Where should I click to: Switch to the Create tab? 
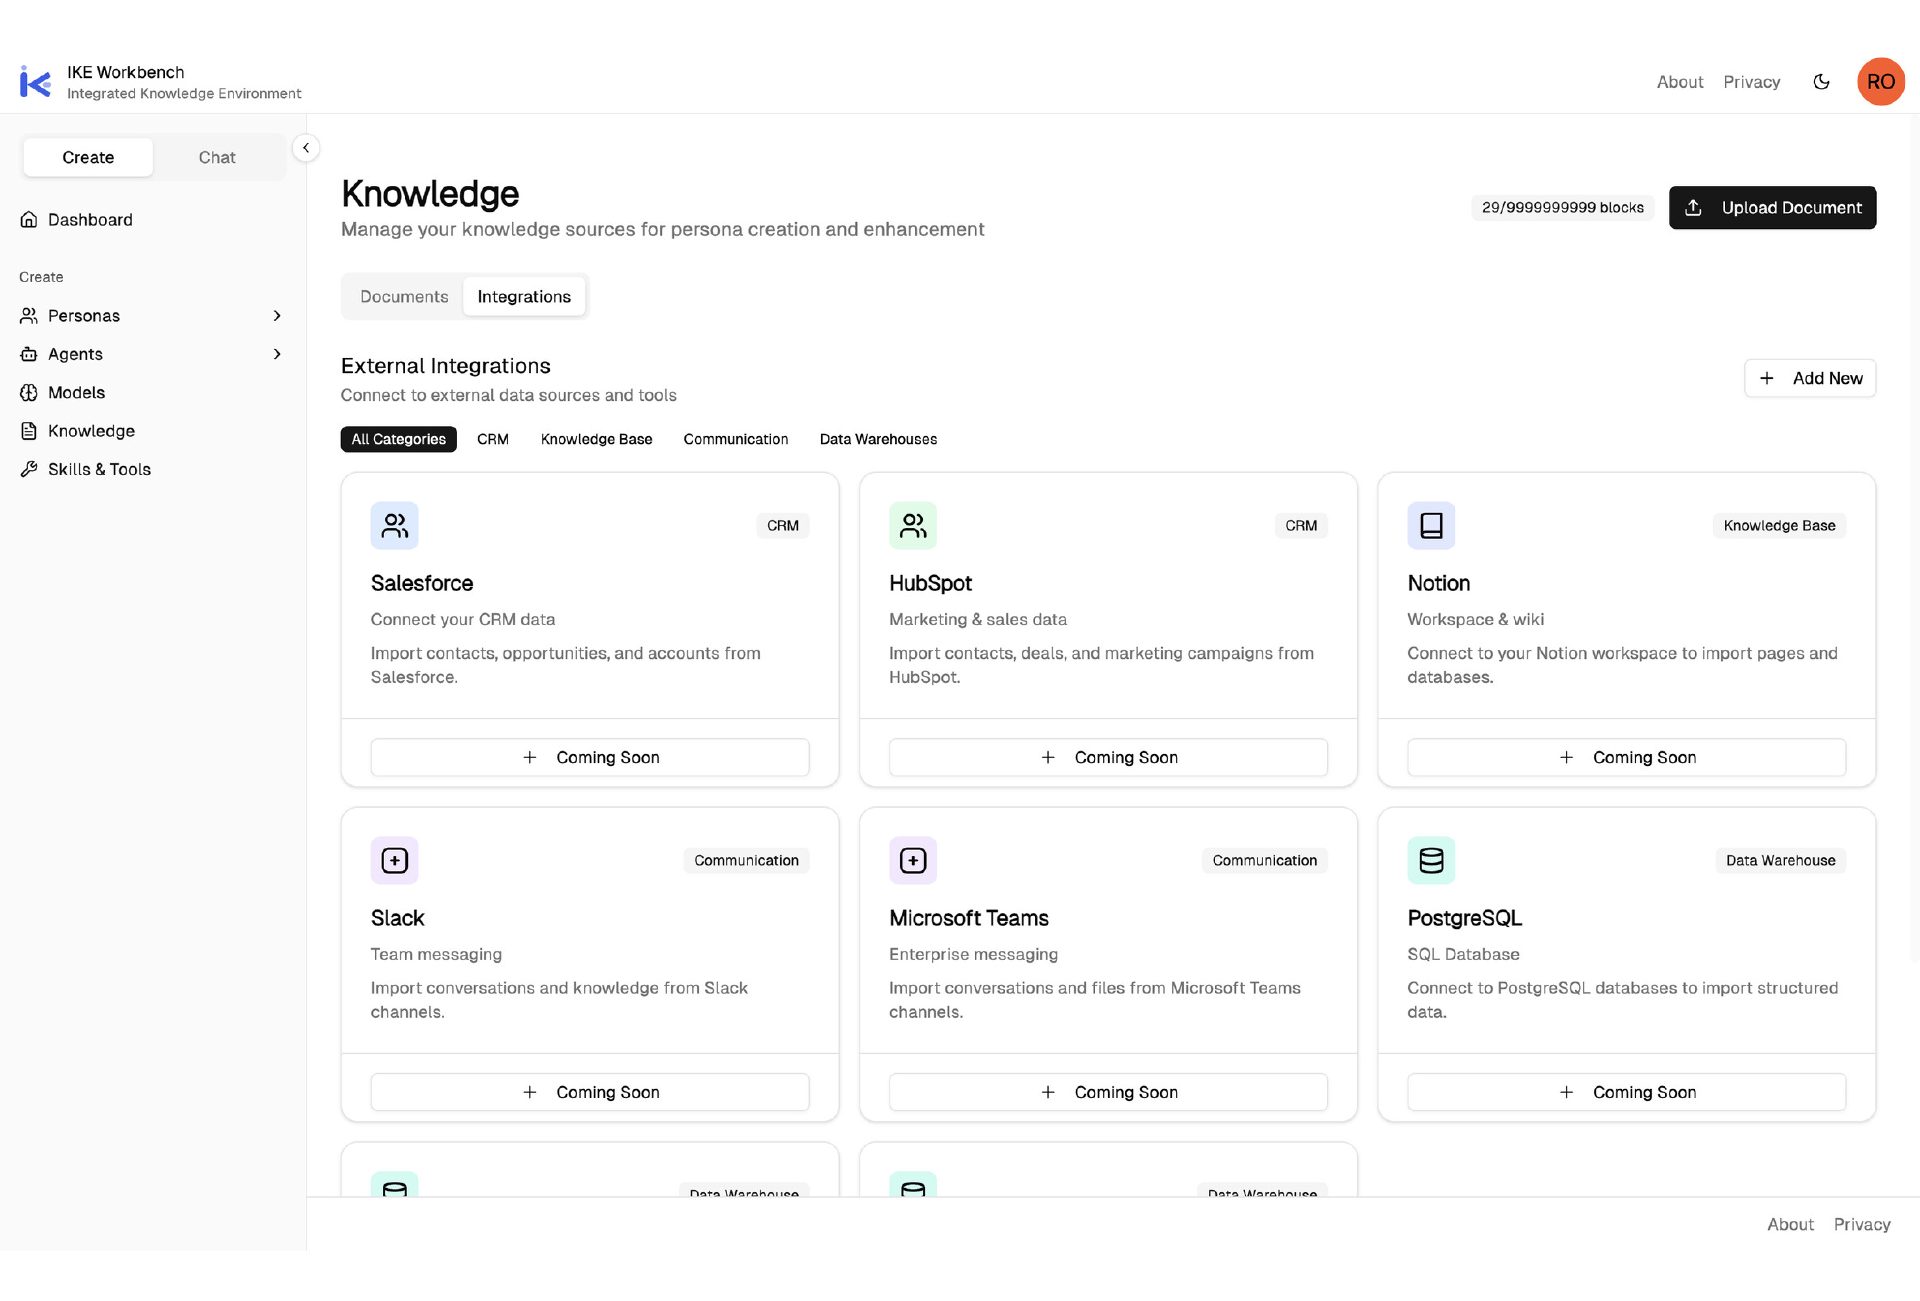click(88, 157)
